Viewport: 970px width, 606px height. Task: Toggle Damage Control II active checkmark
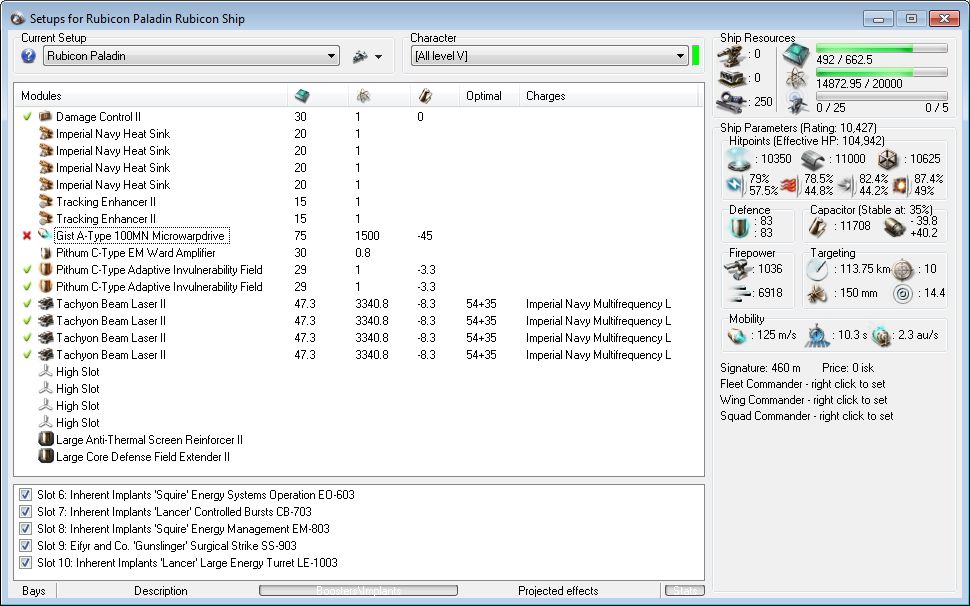27,116
